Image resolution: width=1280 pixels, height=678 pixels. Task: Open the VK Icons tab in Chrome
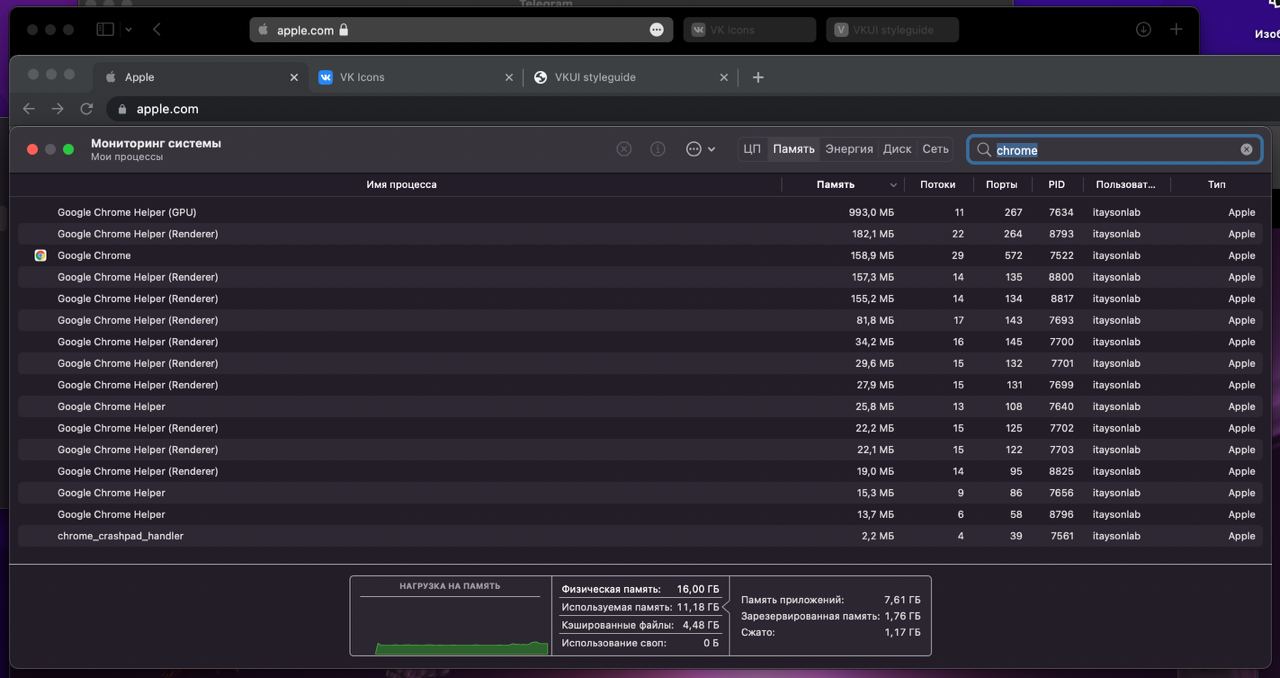tap(415, 77)
